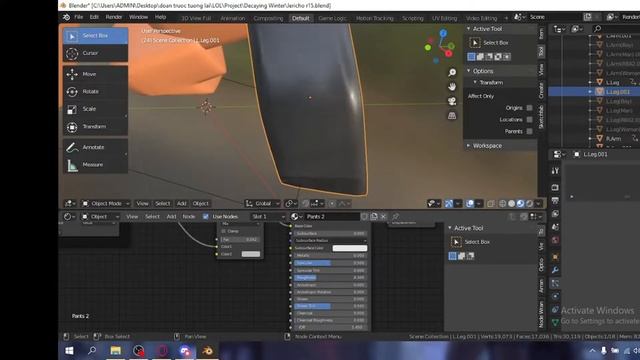Open the Global orientation dropdown

(262, 203)
